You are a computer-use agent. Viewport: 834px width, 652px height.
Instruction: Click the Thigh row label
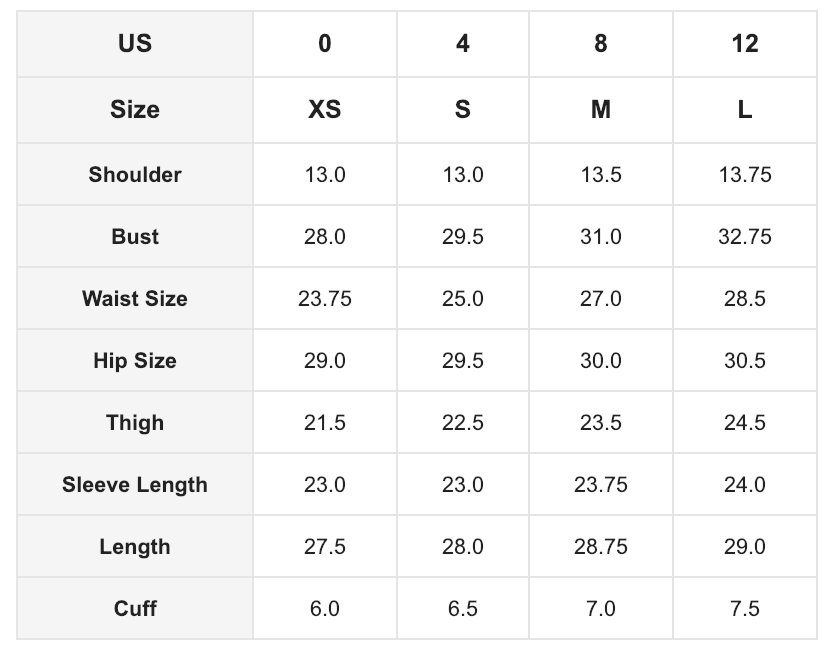(135, 423)
